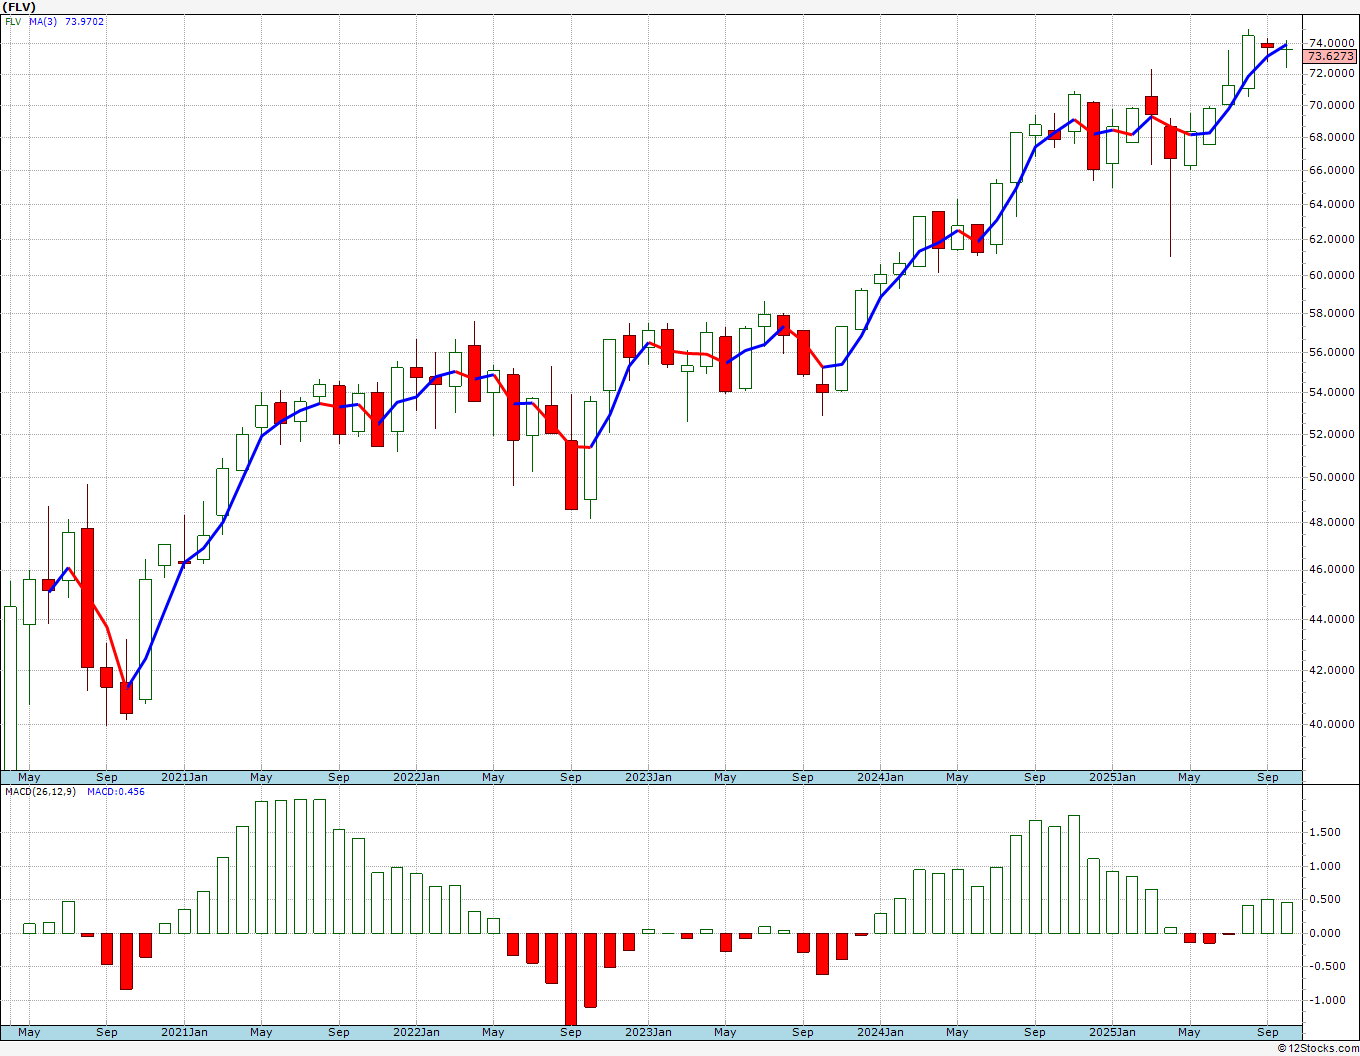Click 2023Jan on the price chart date axis
This screenshot has height=1056, width=1360.
coord(649,777)
